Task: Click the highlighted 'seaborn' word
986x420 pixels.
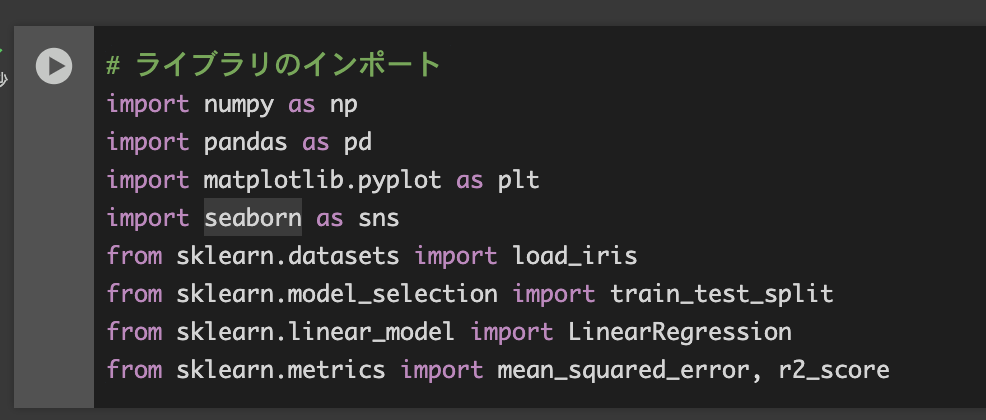Action: click(253, 218)
